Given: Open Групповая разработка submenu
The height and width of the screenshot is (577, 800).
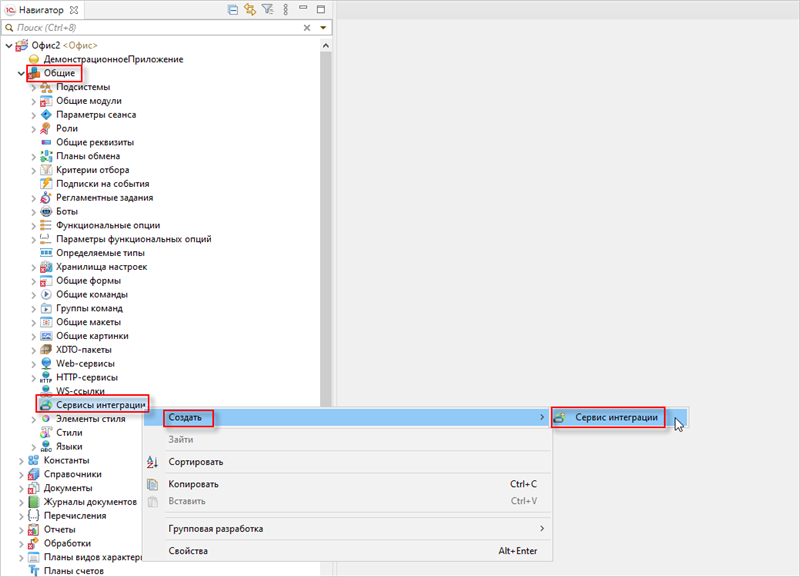Looking at the screenshot, I should [215, 528].
